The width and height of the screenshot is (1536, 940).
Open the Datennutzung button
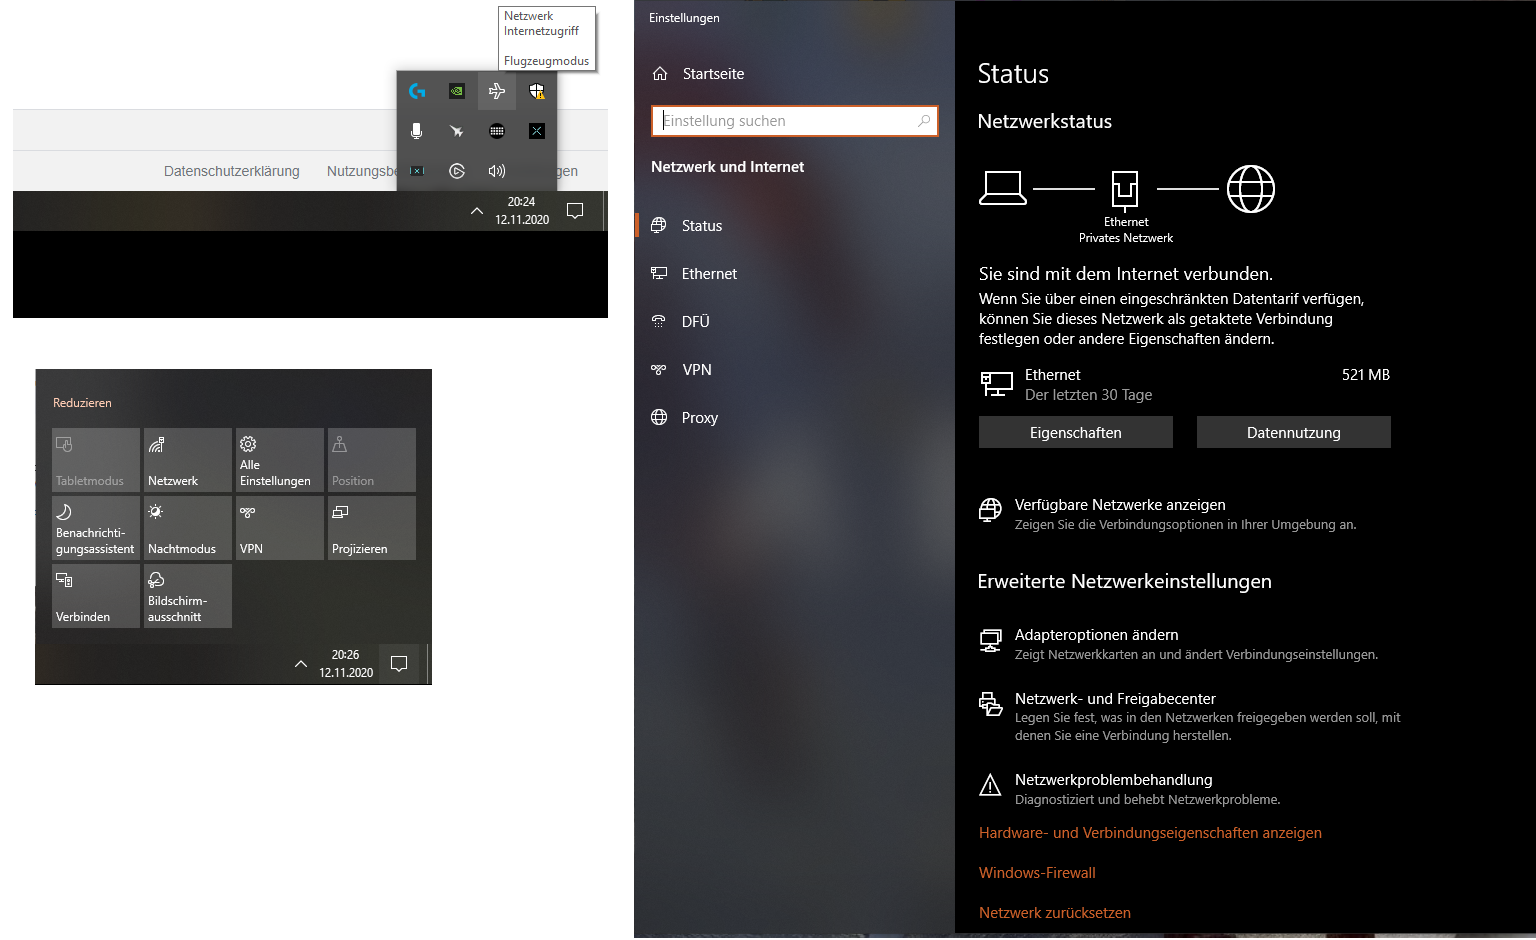(1294, 433)
